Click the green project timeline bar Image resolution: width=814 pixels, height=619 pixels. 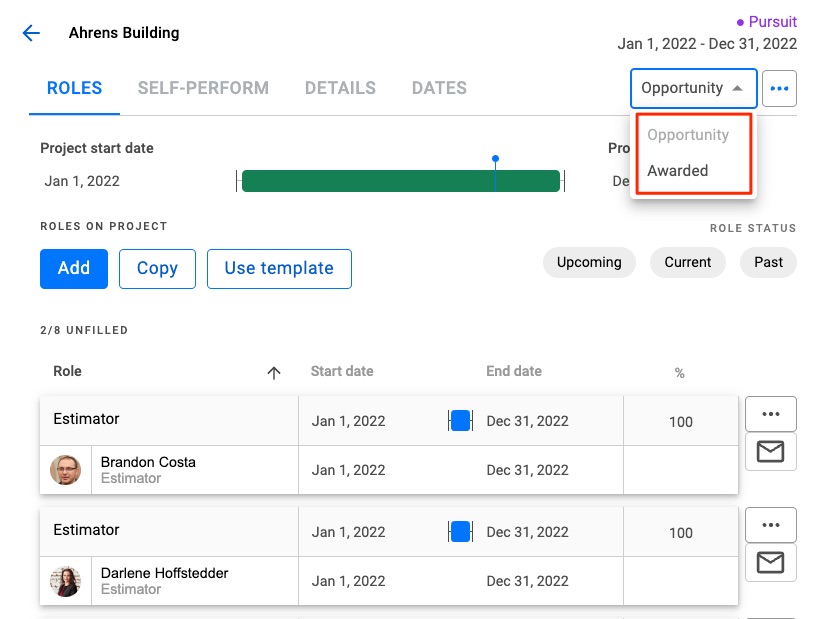pyautogui.click(x=401, y=181)
